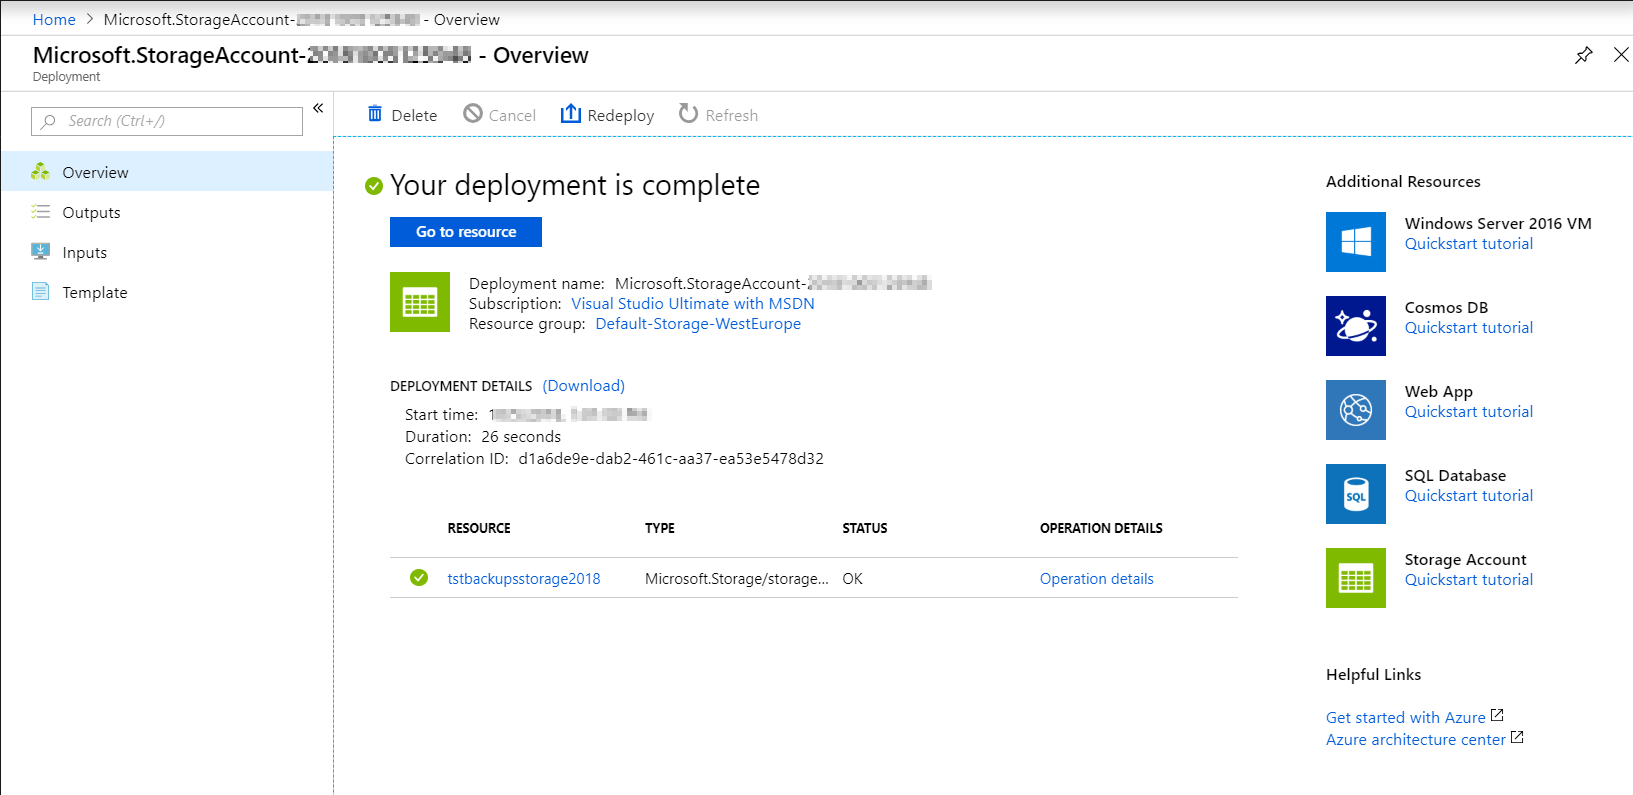
Task: Open the tstbackupsstorage2018 resource link
Action: pos(524,579)
